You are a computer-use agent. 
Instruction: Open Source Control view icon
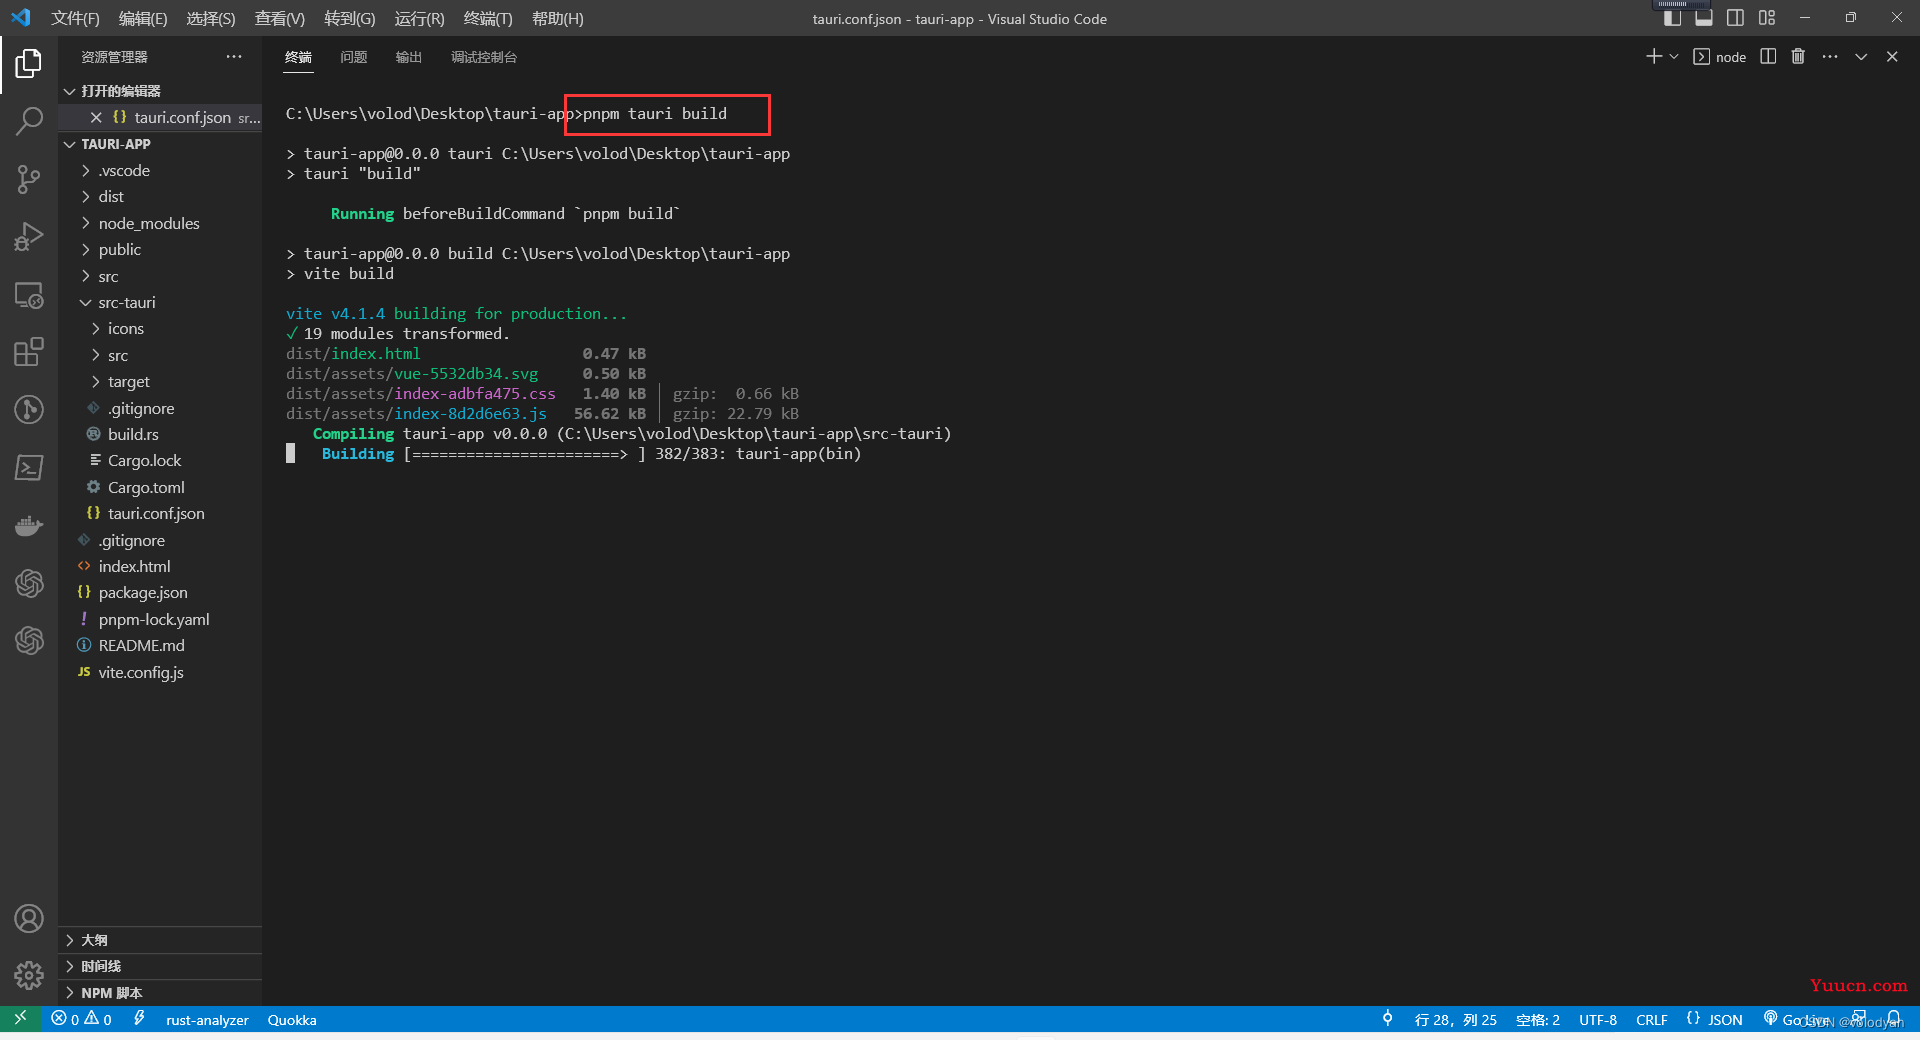coord(29,180)
